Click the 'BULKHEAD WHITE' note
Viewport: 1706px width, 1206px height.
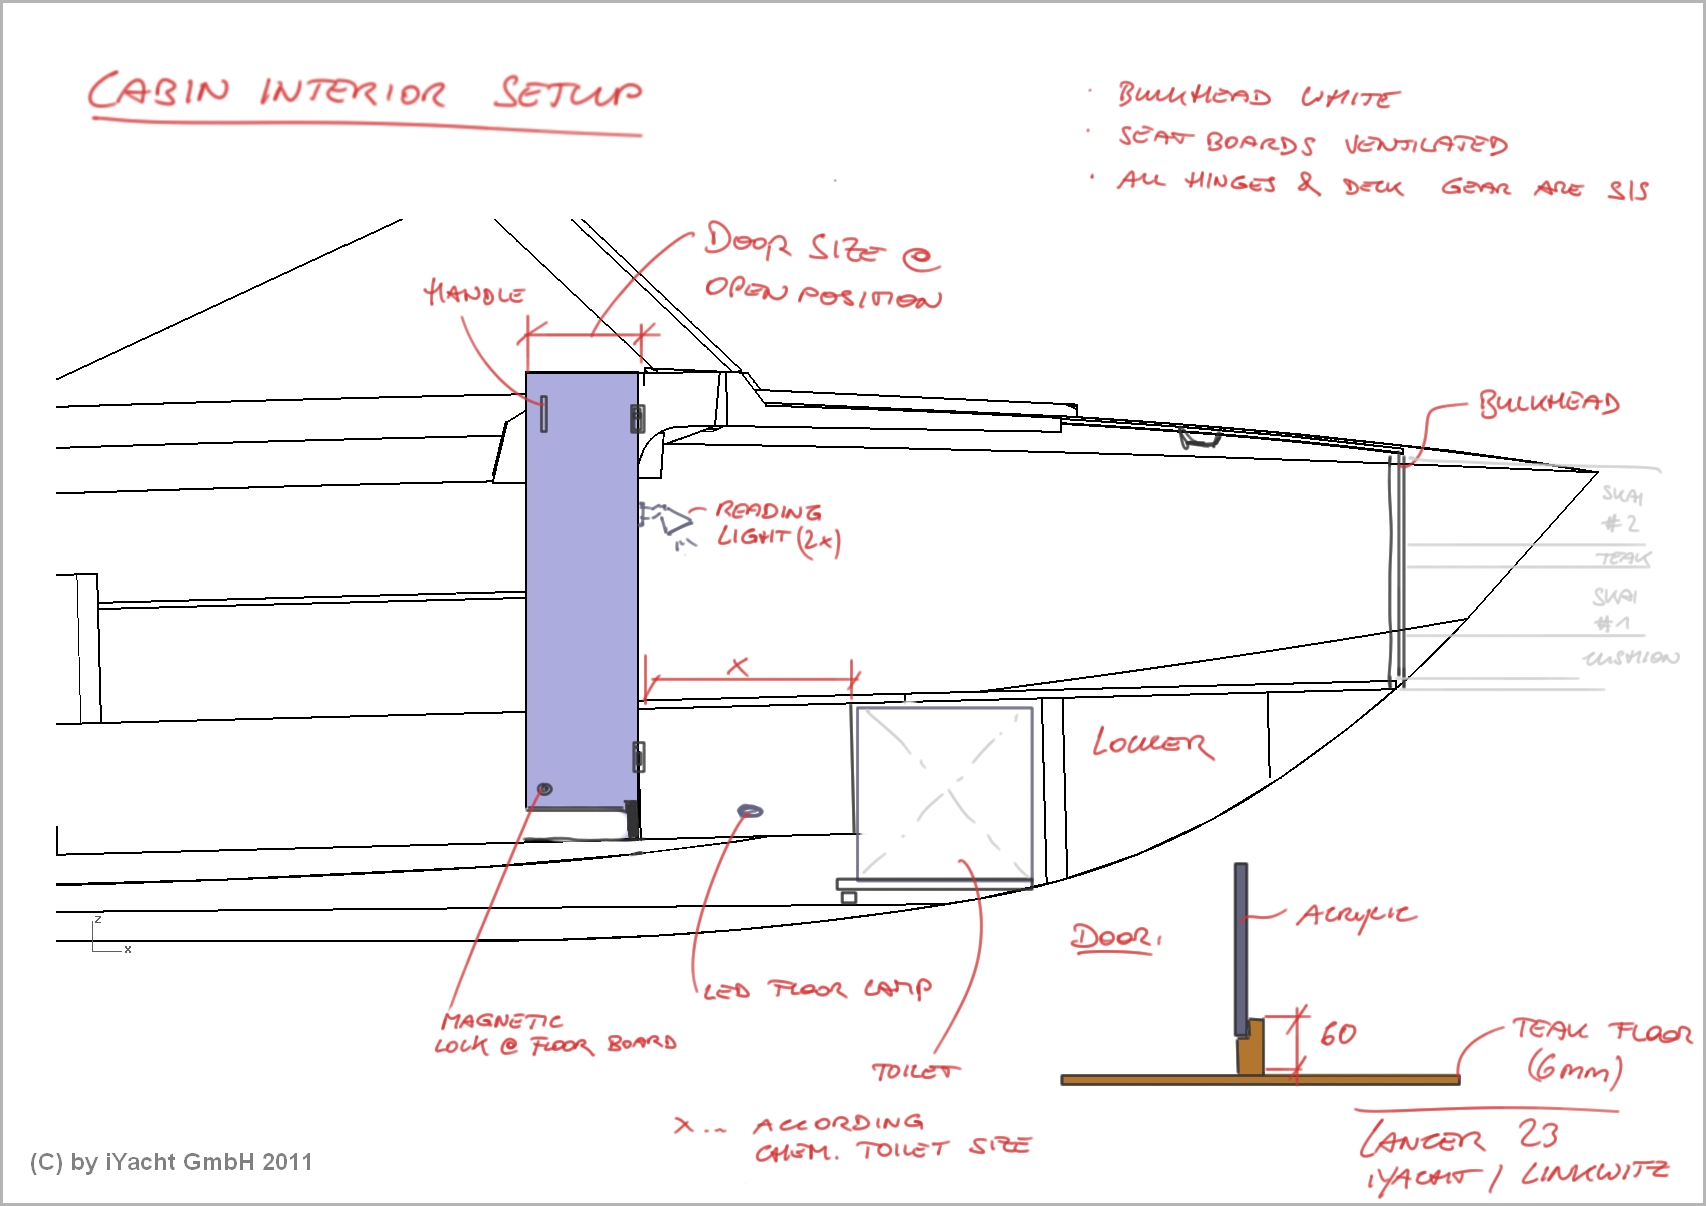pos(1258,96)
